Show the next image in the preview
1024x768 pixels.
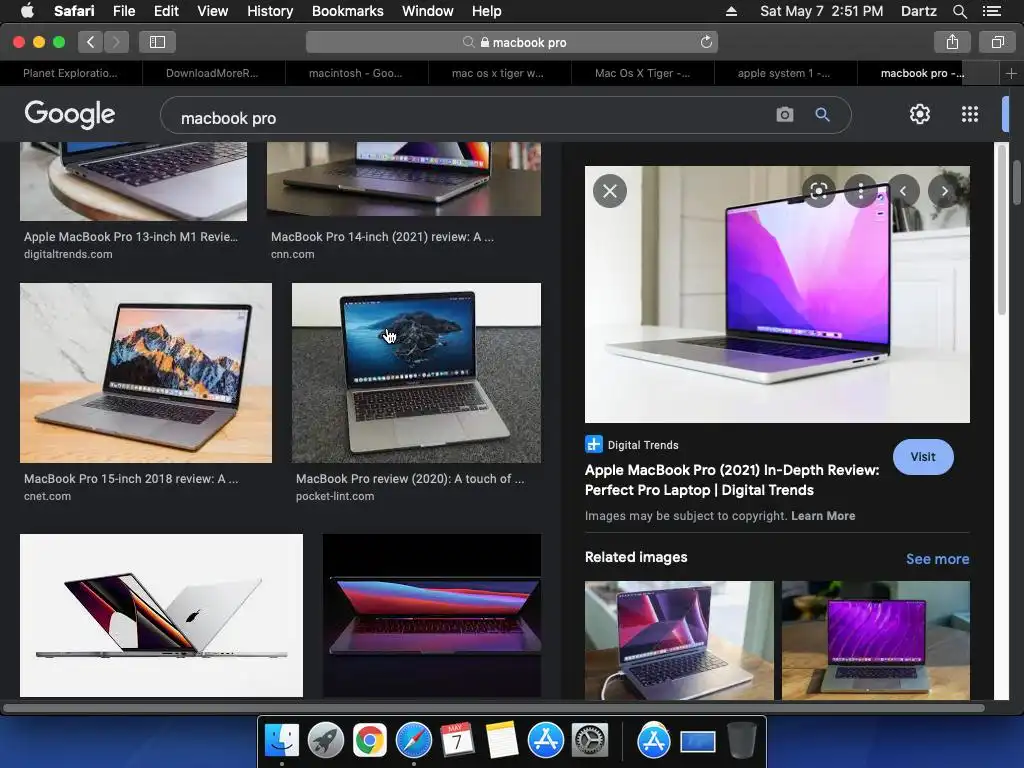point(945,191)
